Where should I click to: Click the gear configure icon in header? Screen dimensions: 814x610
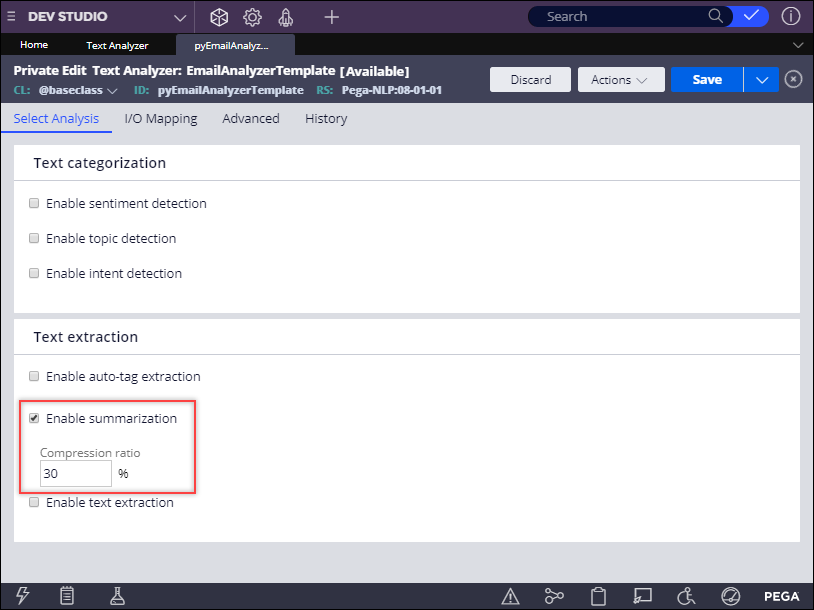pos(252,17)
